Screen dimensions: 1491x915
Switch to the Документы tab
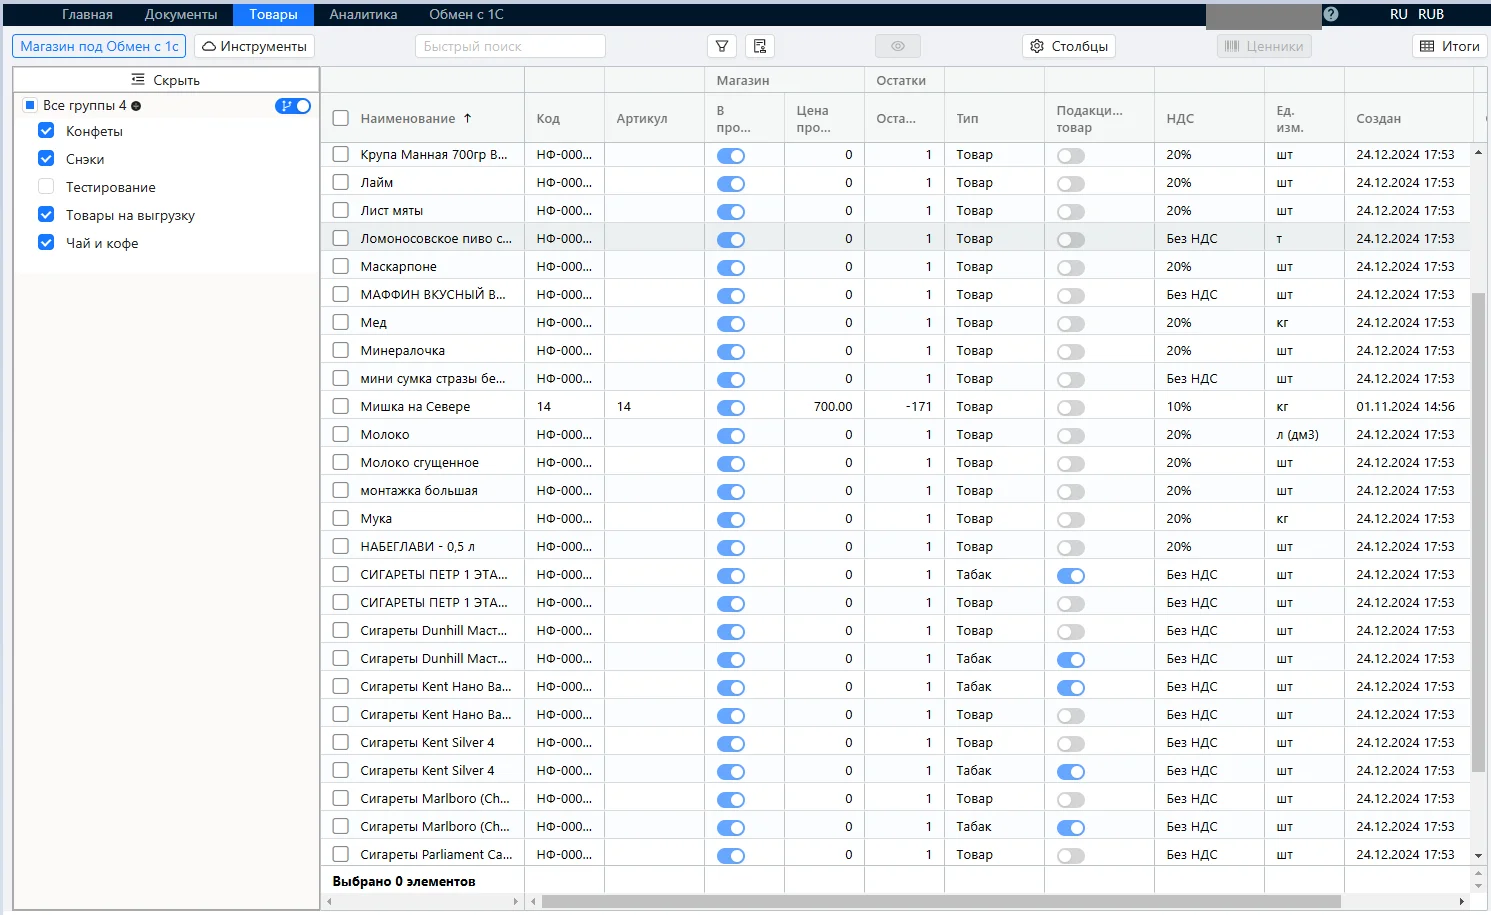[x=181, y=14]
